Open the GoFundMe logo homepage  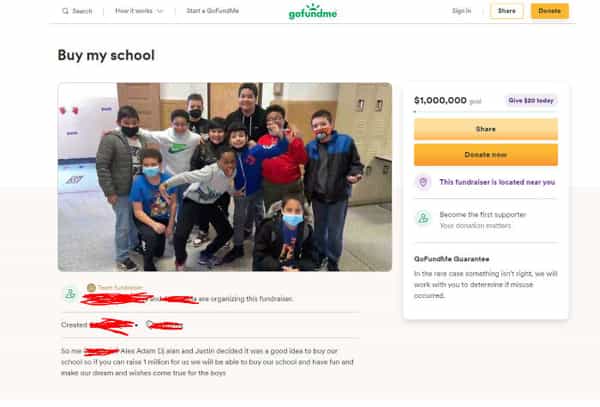click(x=313, y=11)
